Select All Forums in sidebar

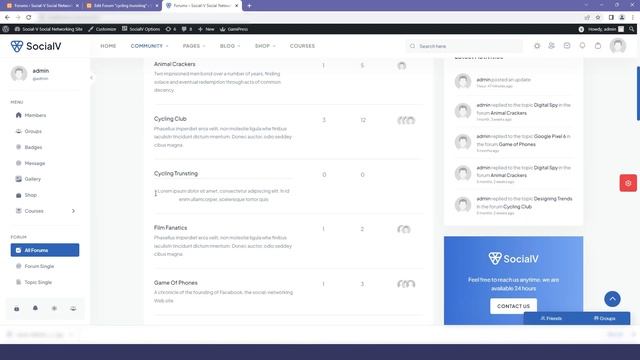pos(45,250)
